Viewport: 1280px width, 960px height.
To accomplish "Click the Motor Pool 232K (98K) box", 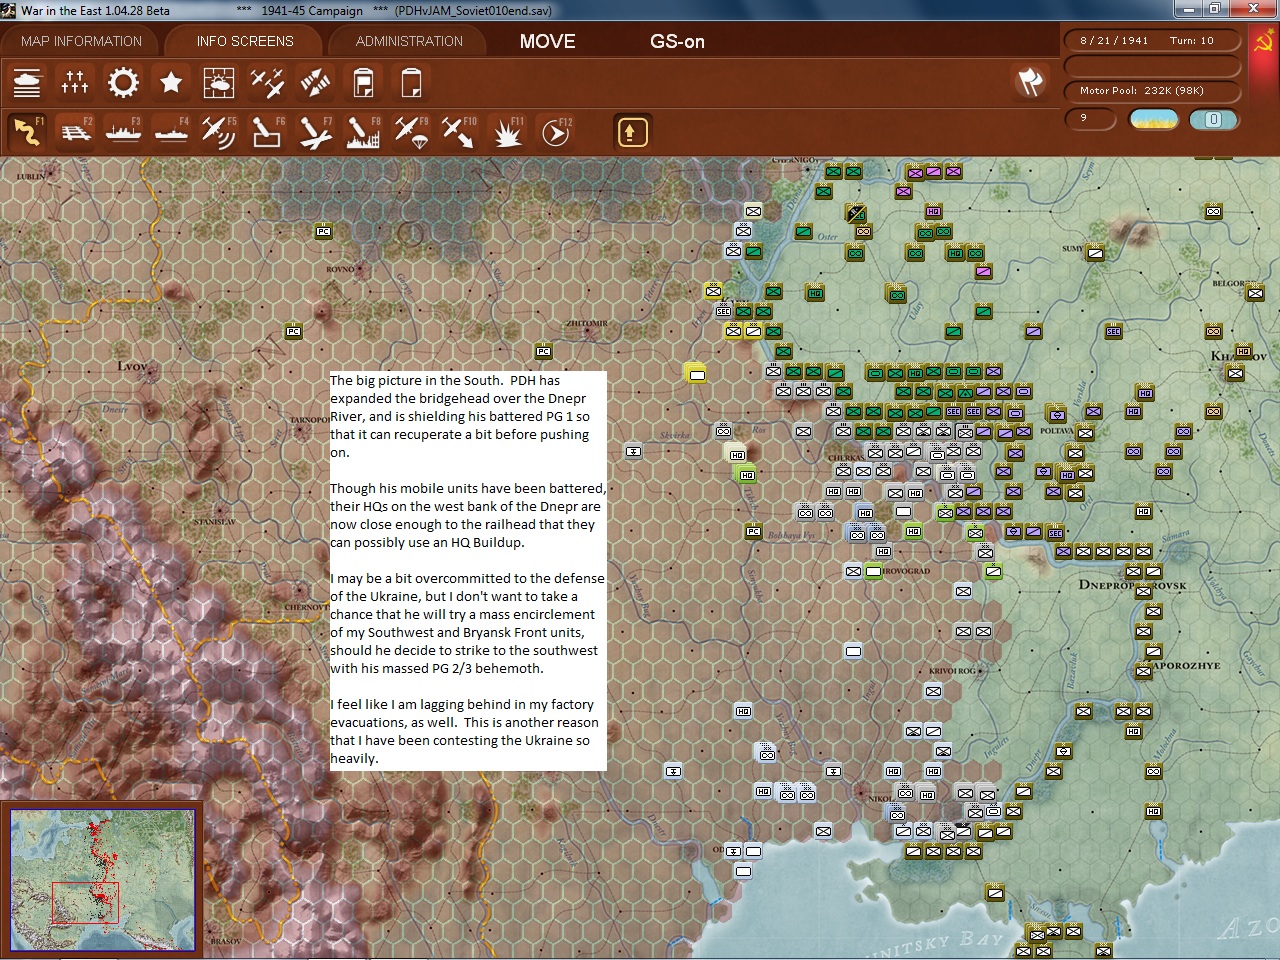I will tap(1153, 91).
